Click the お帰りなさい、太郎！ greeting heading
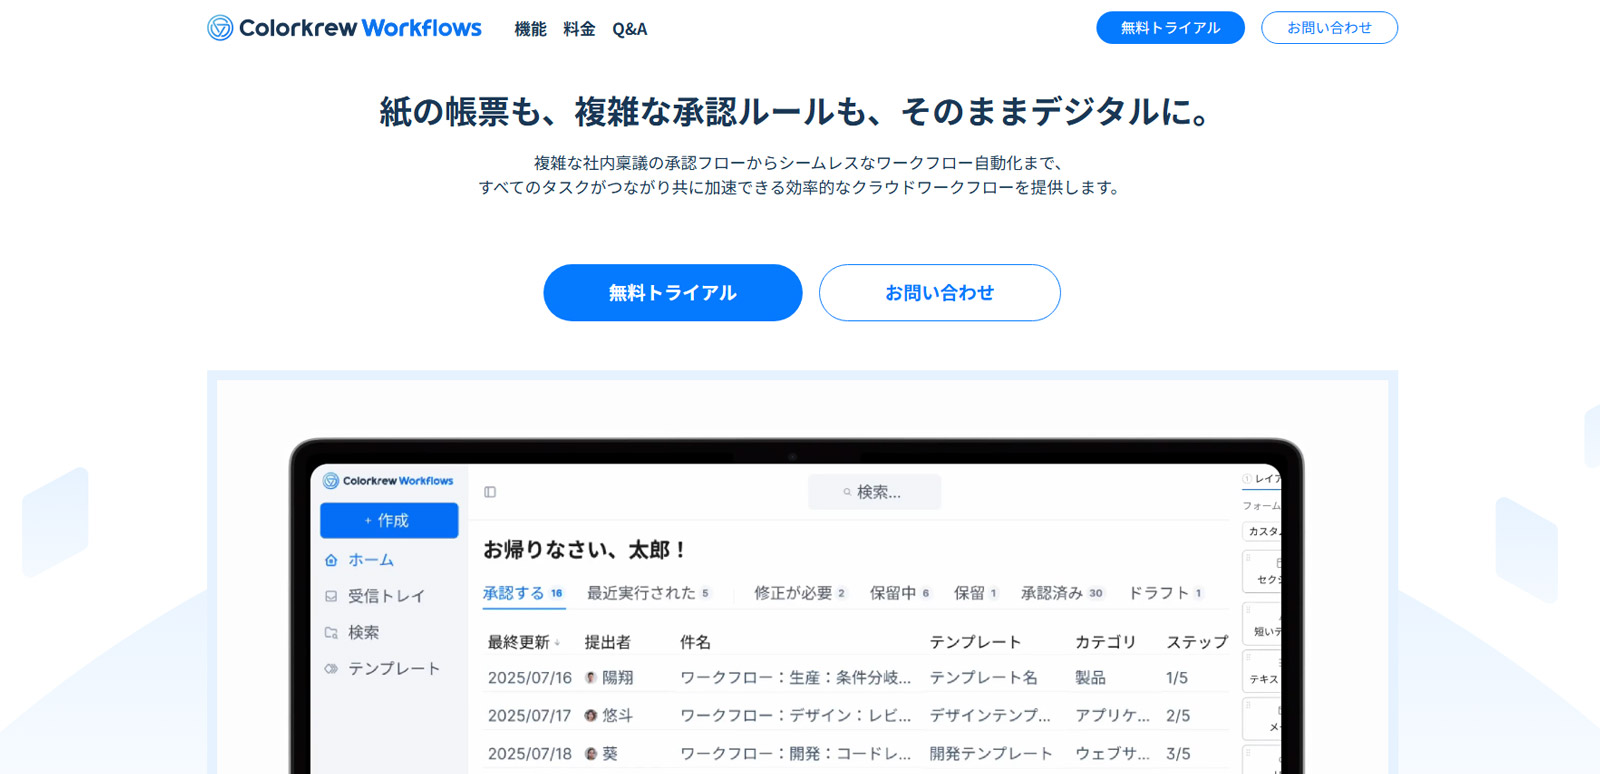 [x=586, y=550]
